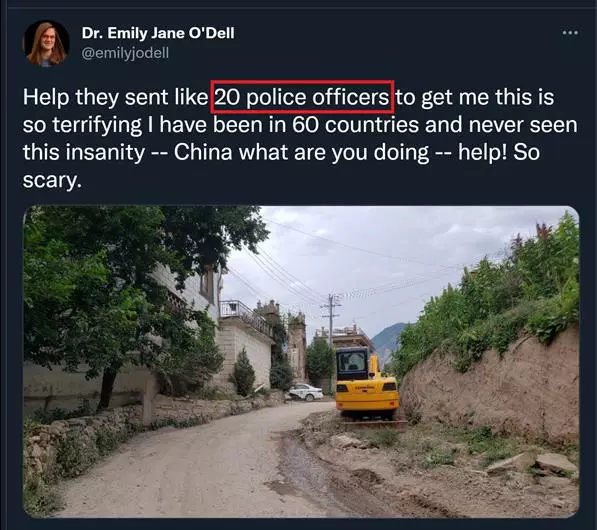Click the yellow excavator in the photo
Image resolution: width=597 pixels, height=530 pixels.
click(x=367, y=383)
